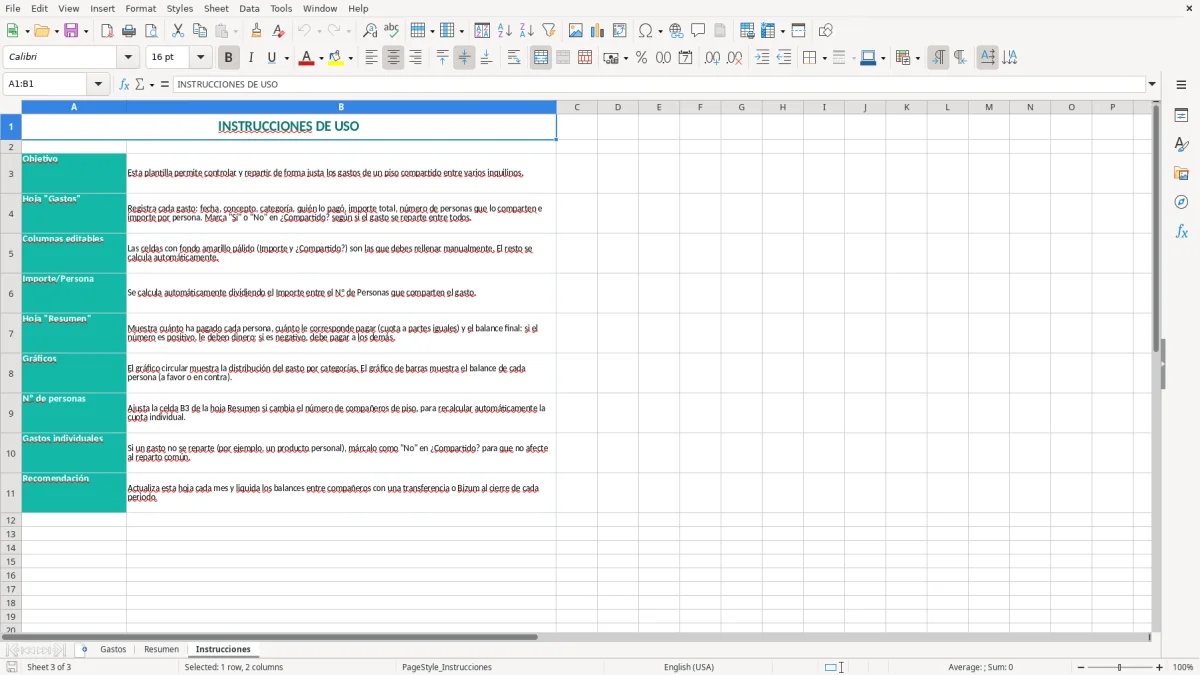Open Find & Replace

pos(370,31)
